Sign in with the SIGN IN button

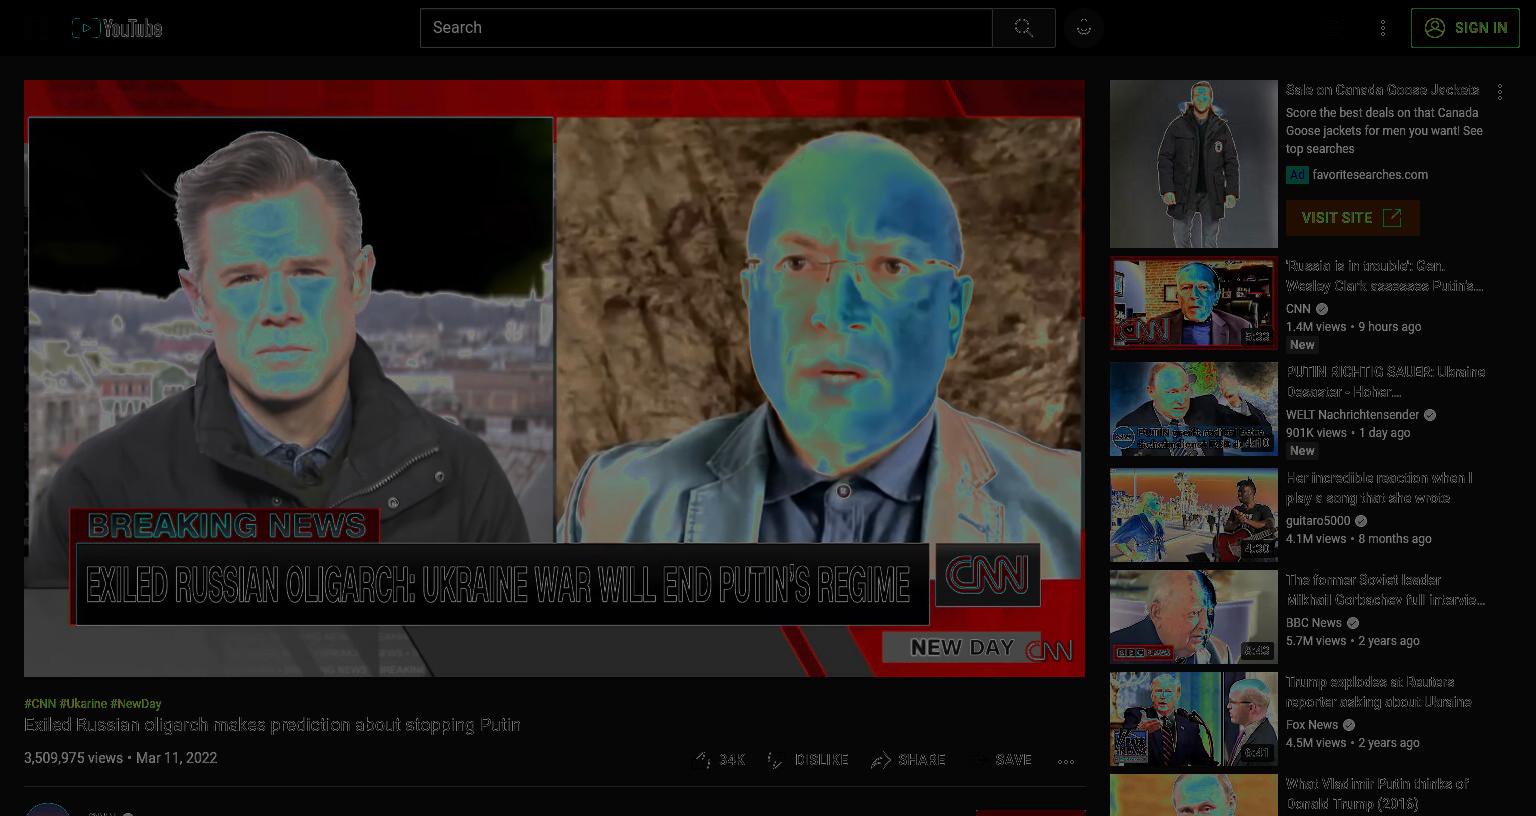point(1465,28)
